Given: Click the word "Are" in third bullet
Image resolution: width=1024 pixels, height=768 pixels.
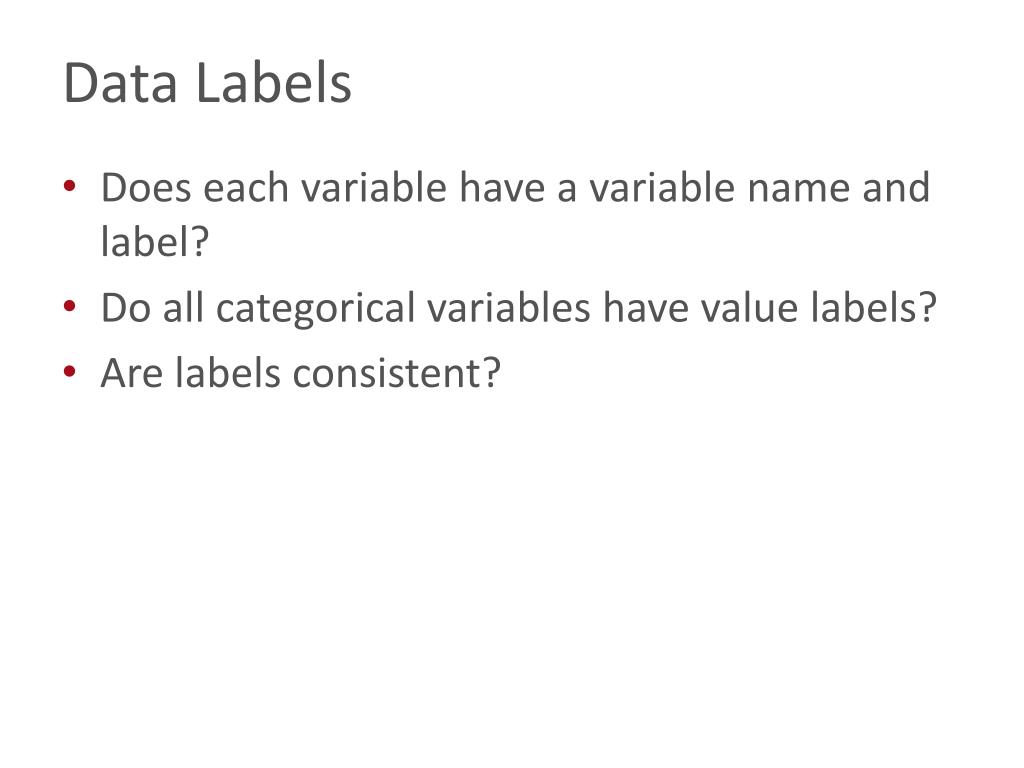Looking at the screenshot, I should 131,374.
